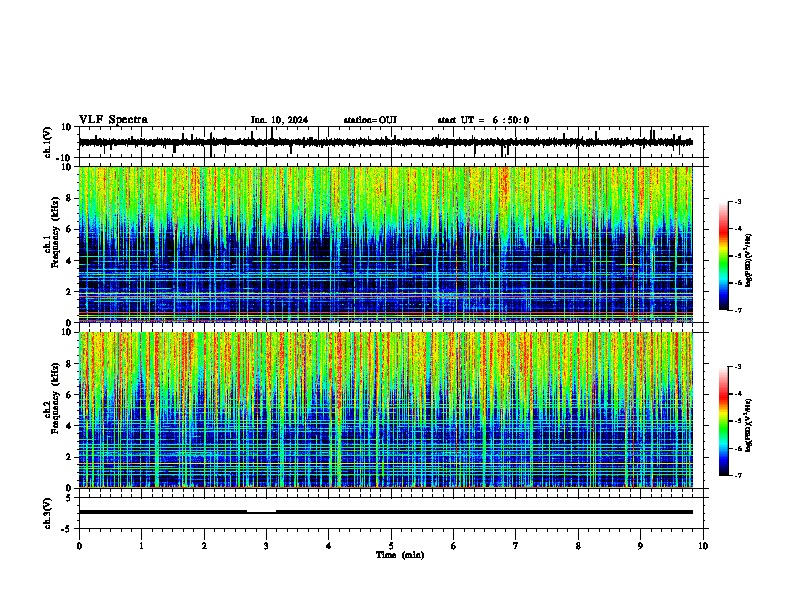
Task: Click the ch.1 voltage waveform trace
Action: tap(385, 142)
